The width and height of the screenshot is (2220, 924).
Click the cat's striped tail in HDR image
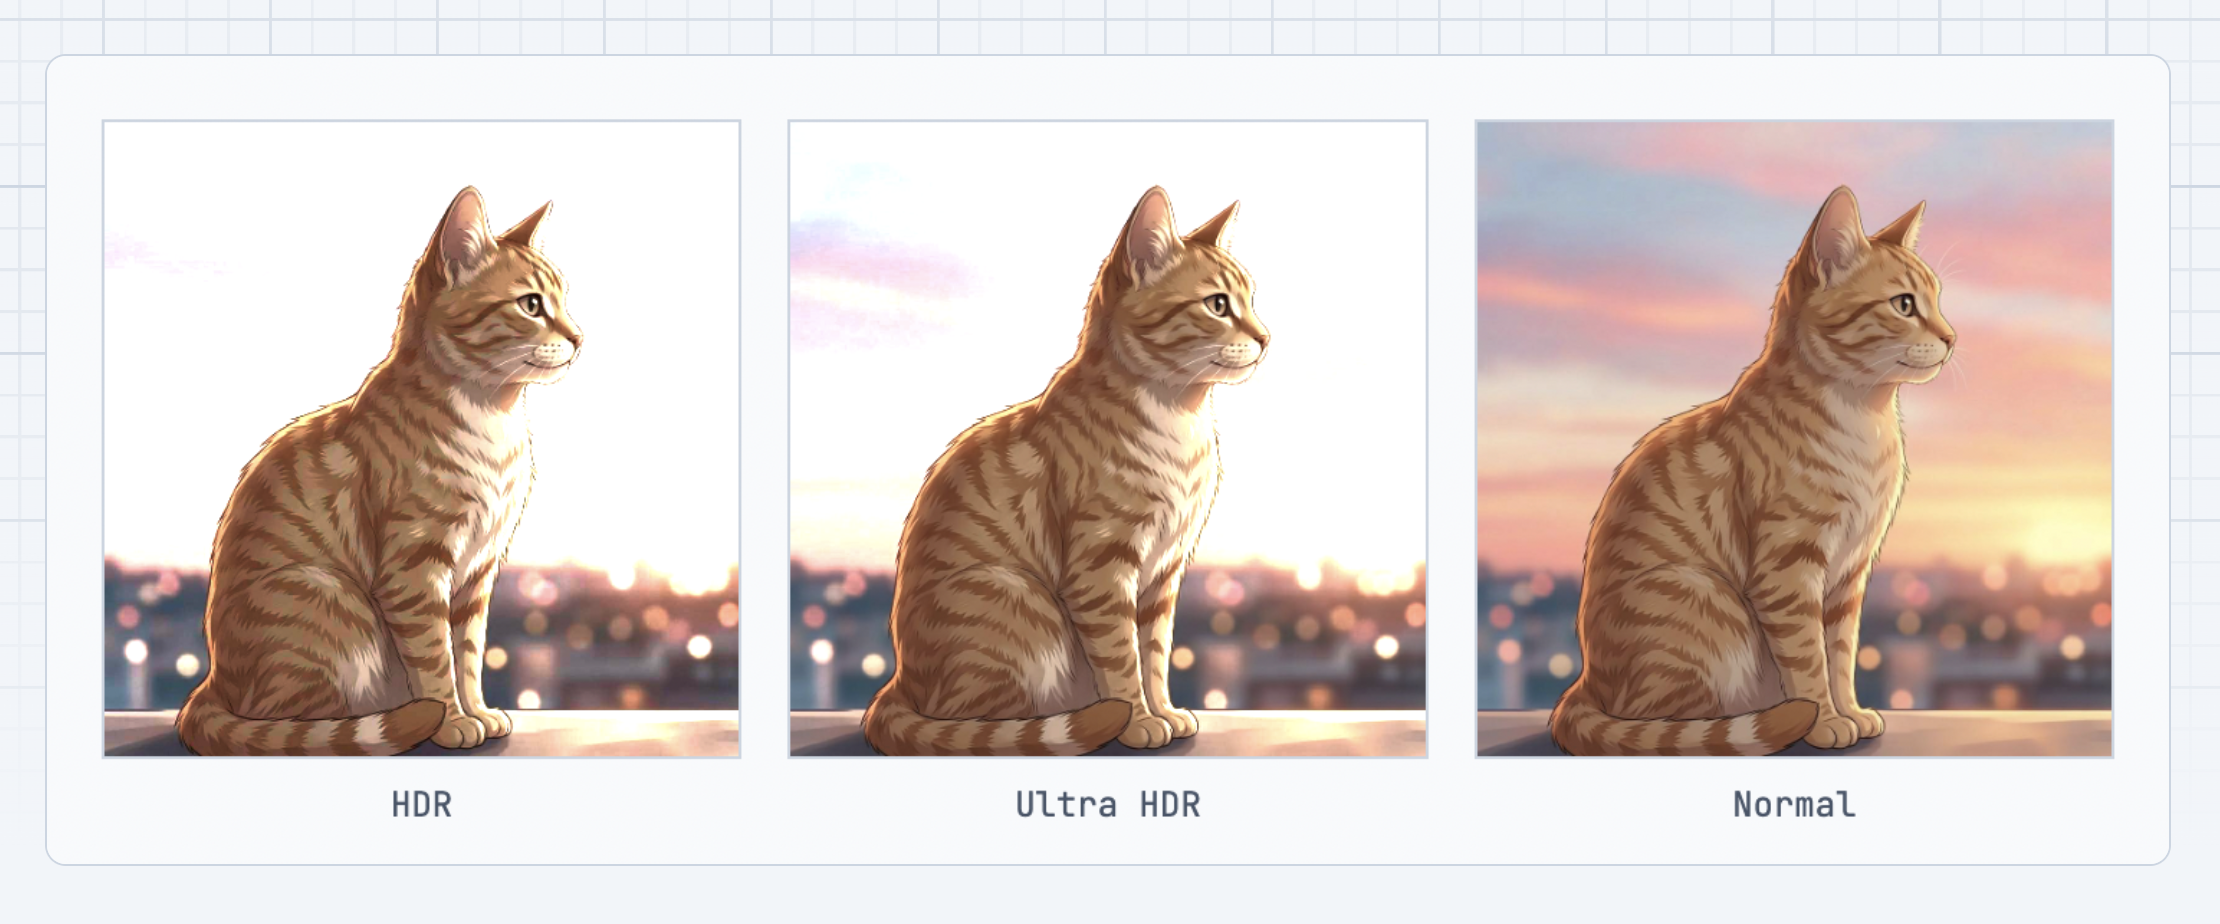(x=312, y=728)
